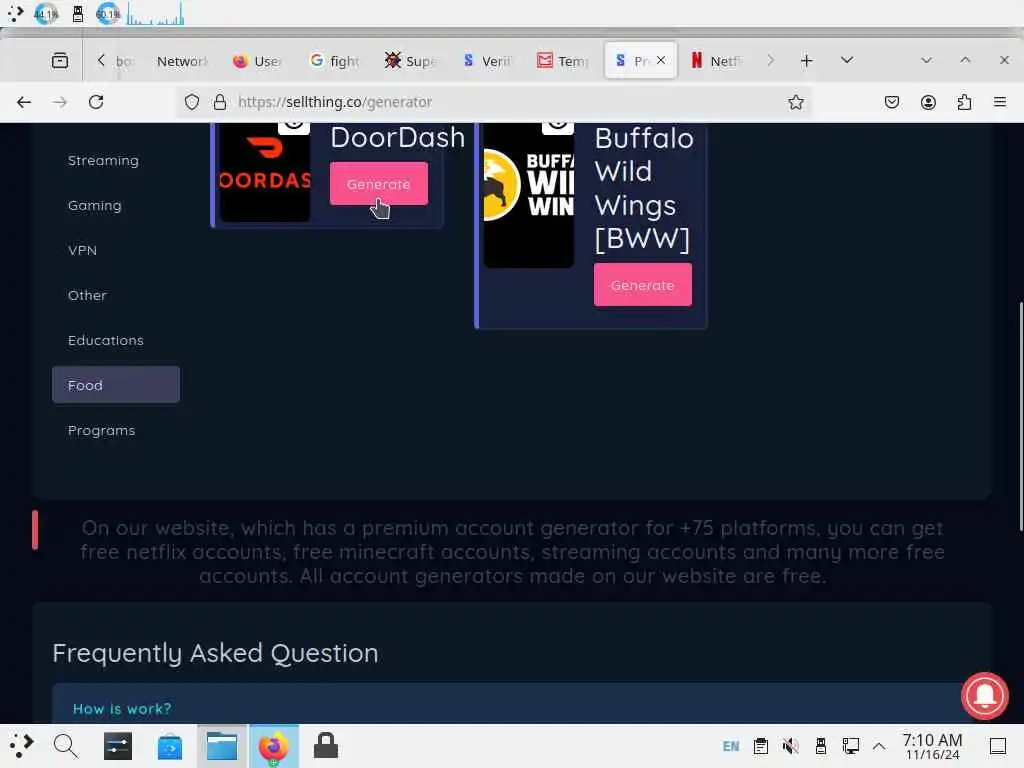The height and width of the screenshot is (768, 1024).
Task: Switch to the Netflix tab
Action: (717, 61)
